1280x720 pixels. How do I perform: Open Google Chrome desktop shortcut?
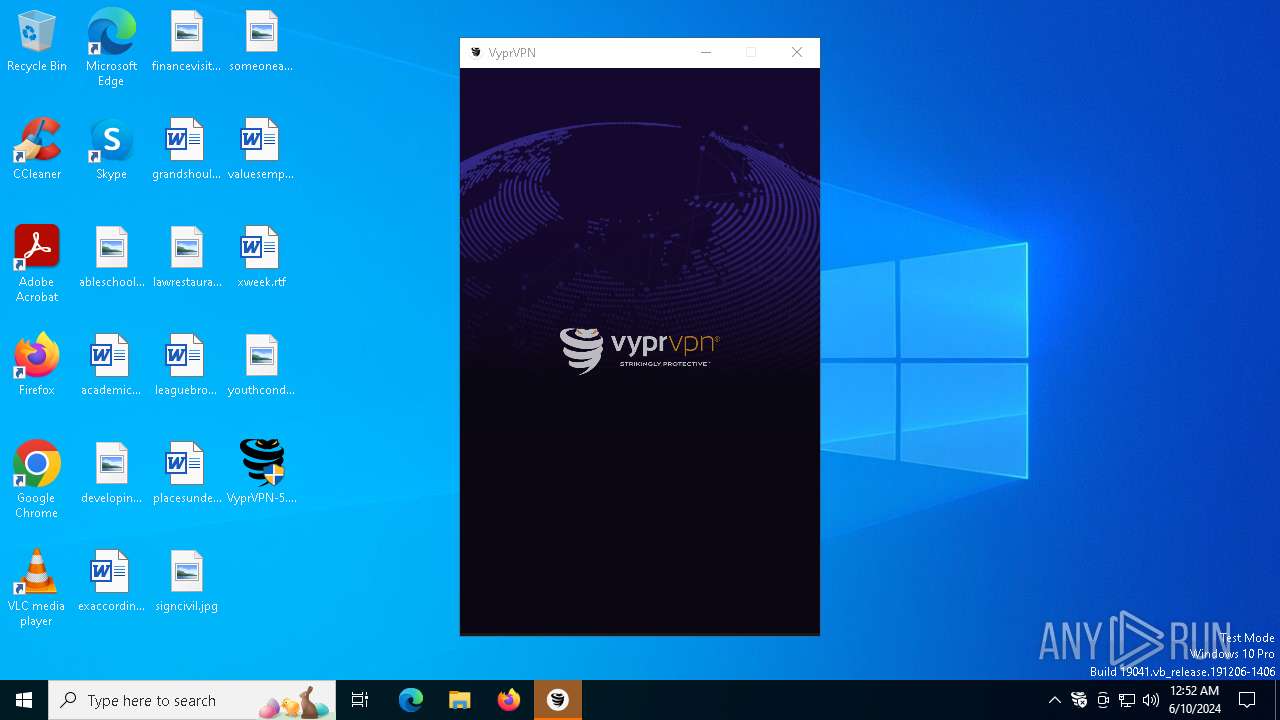point(37,480)
